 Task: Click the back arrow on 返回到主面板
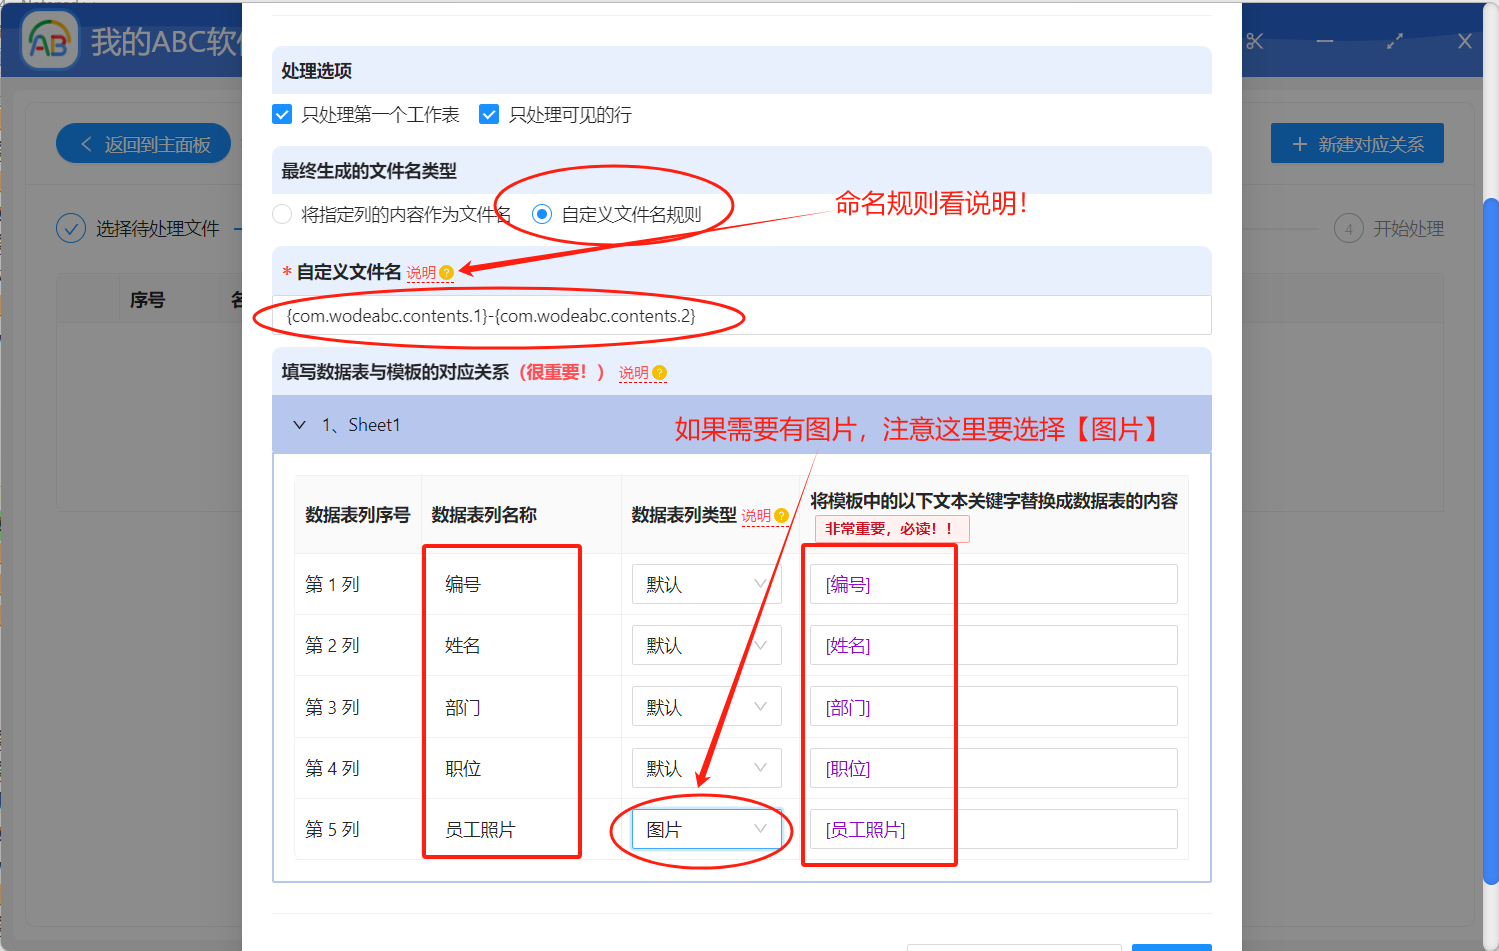tap(85, 143)
